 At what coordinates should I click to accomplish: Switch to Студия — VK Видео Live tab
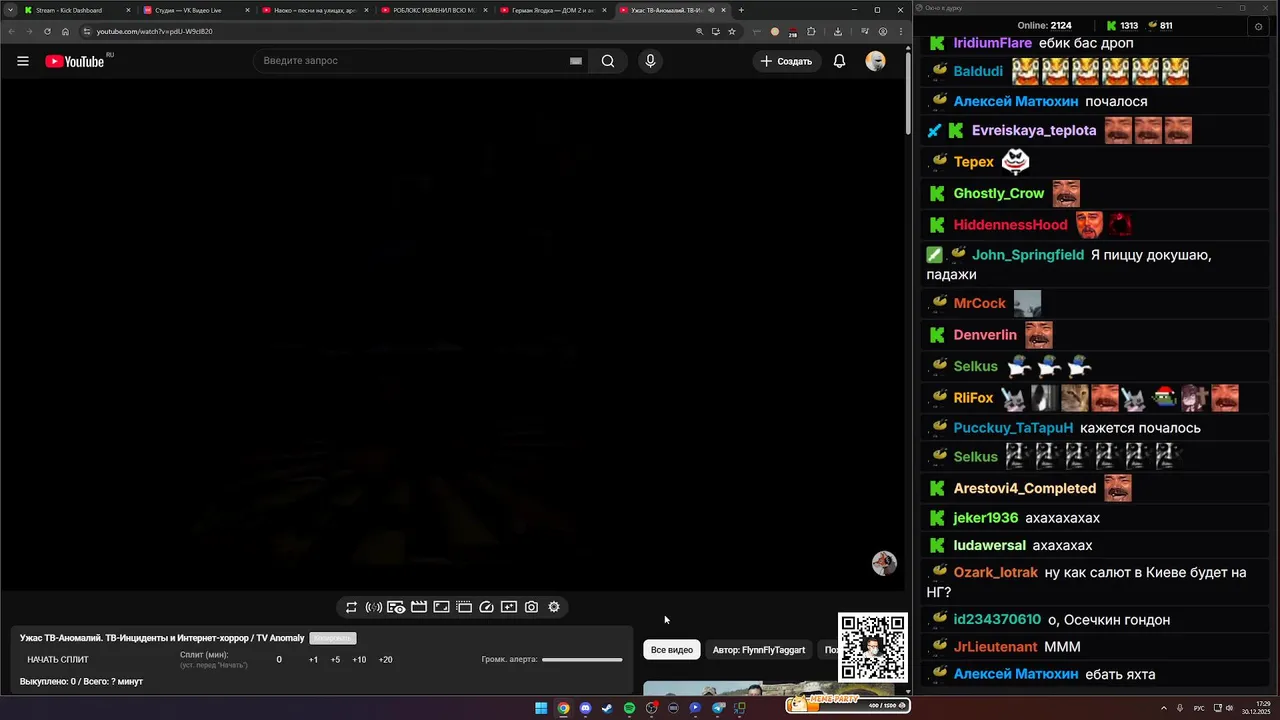point(194,10)
